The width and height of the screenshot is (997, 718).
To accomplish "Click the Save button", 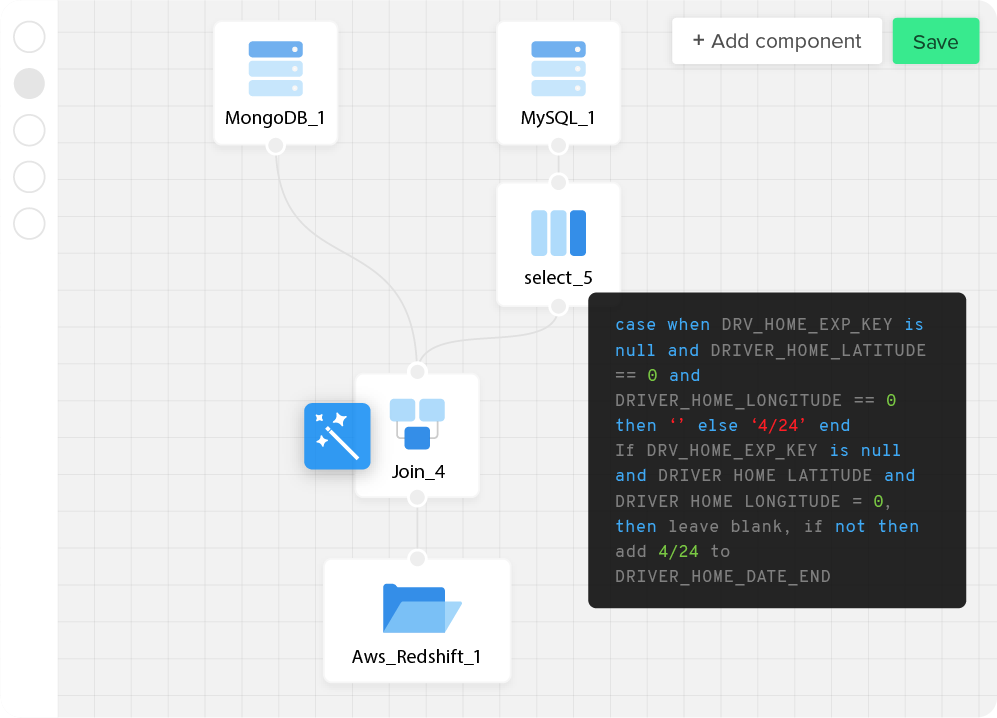I will point(935,41).
